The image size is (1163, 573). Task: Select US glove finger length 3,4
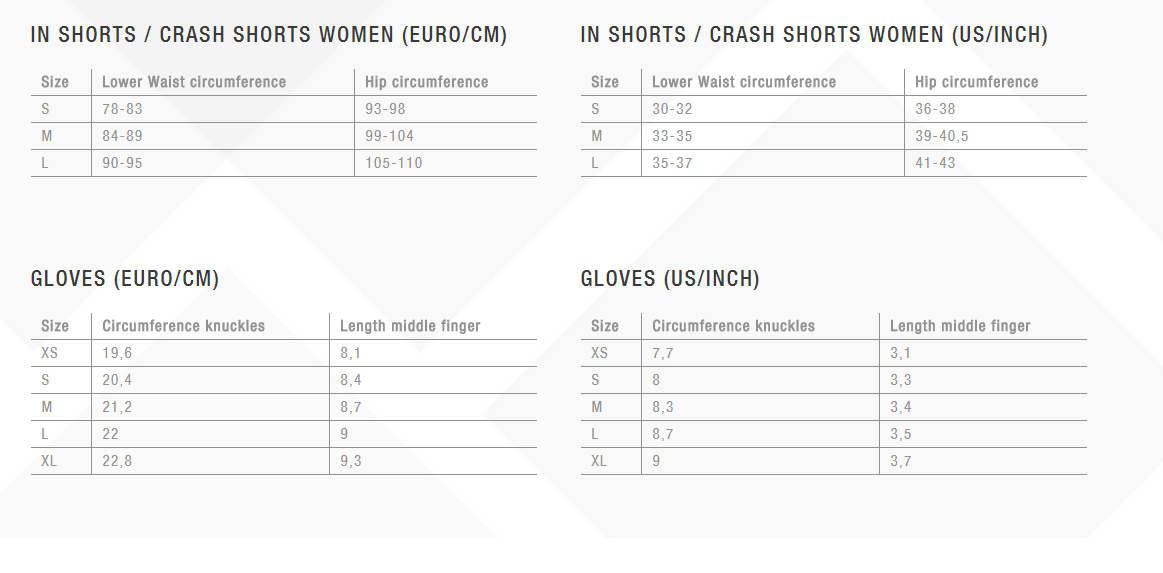click(x=901, y=407)
